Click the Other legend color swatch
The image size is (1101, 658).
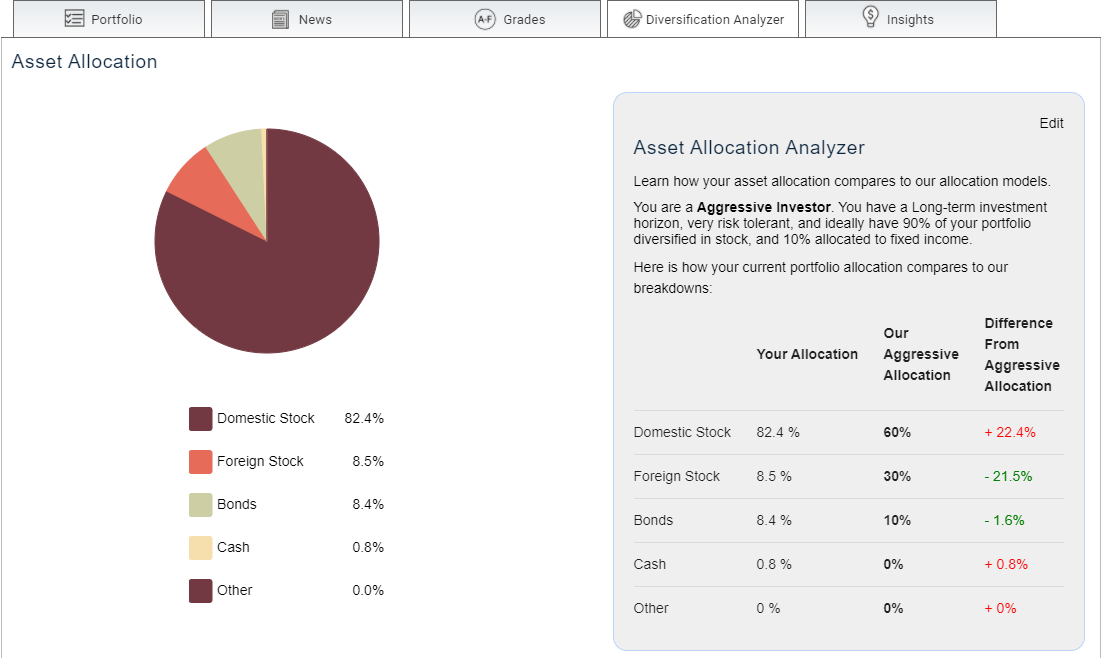tap(201, 591)
